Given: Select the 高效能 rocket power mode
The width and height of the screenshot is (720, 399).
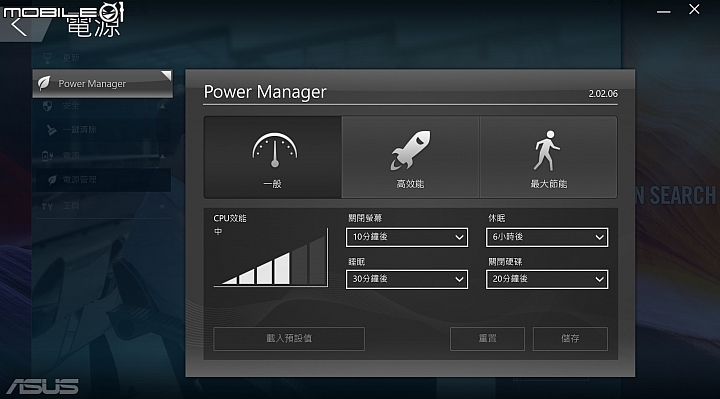Looking at the screenshot, I should pos(411,157).
